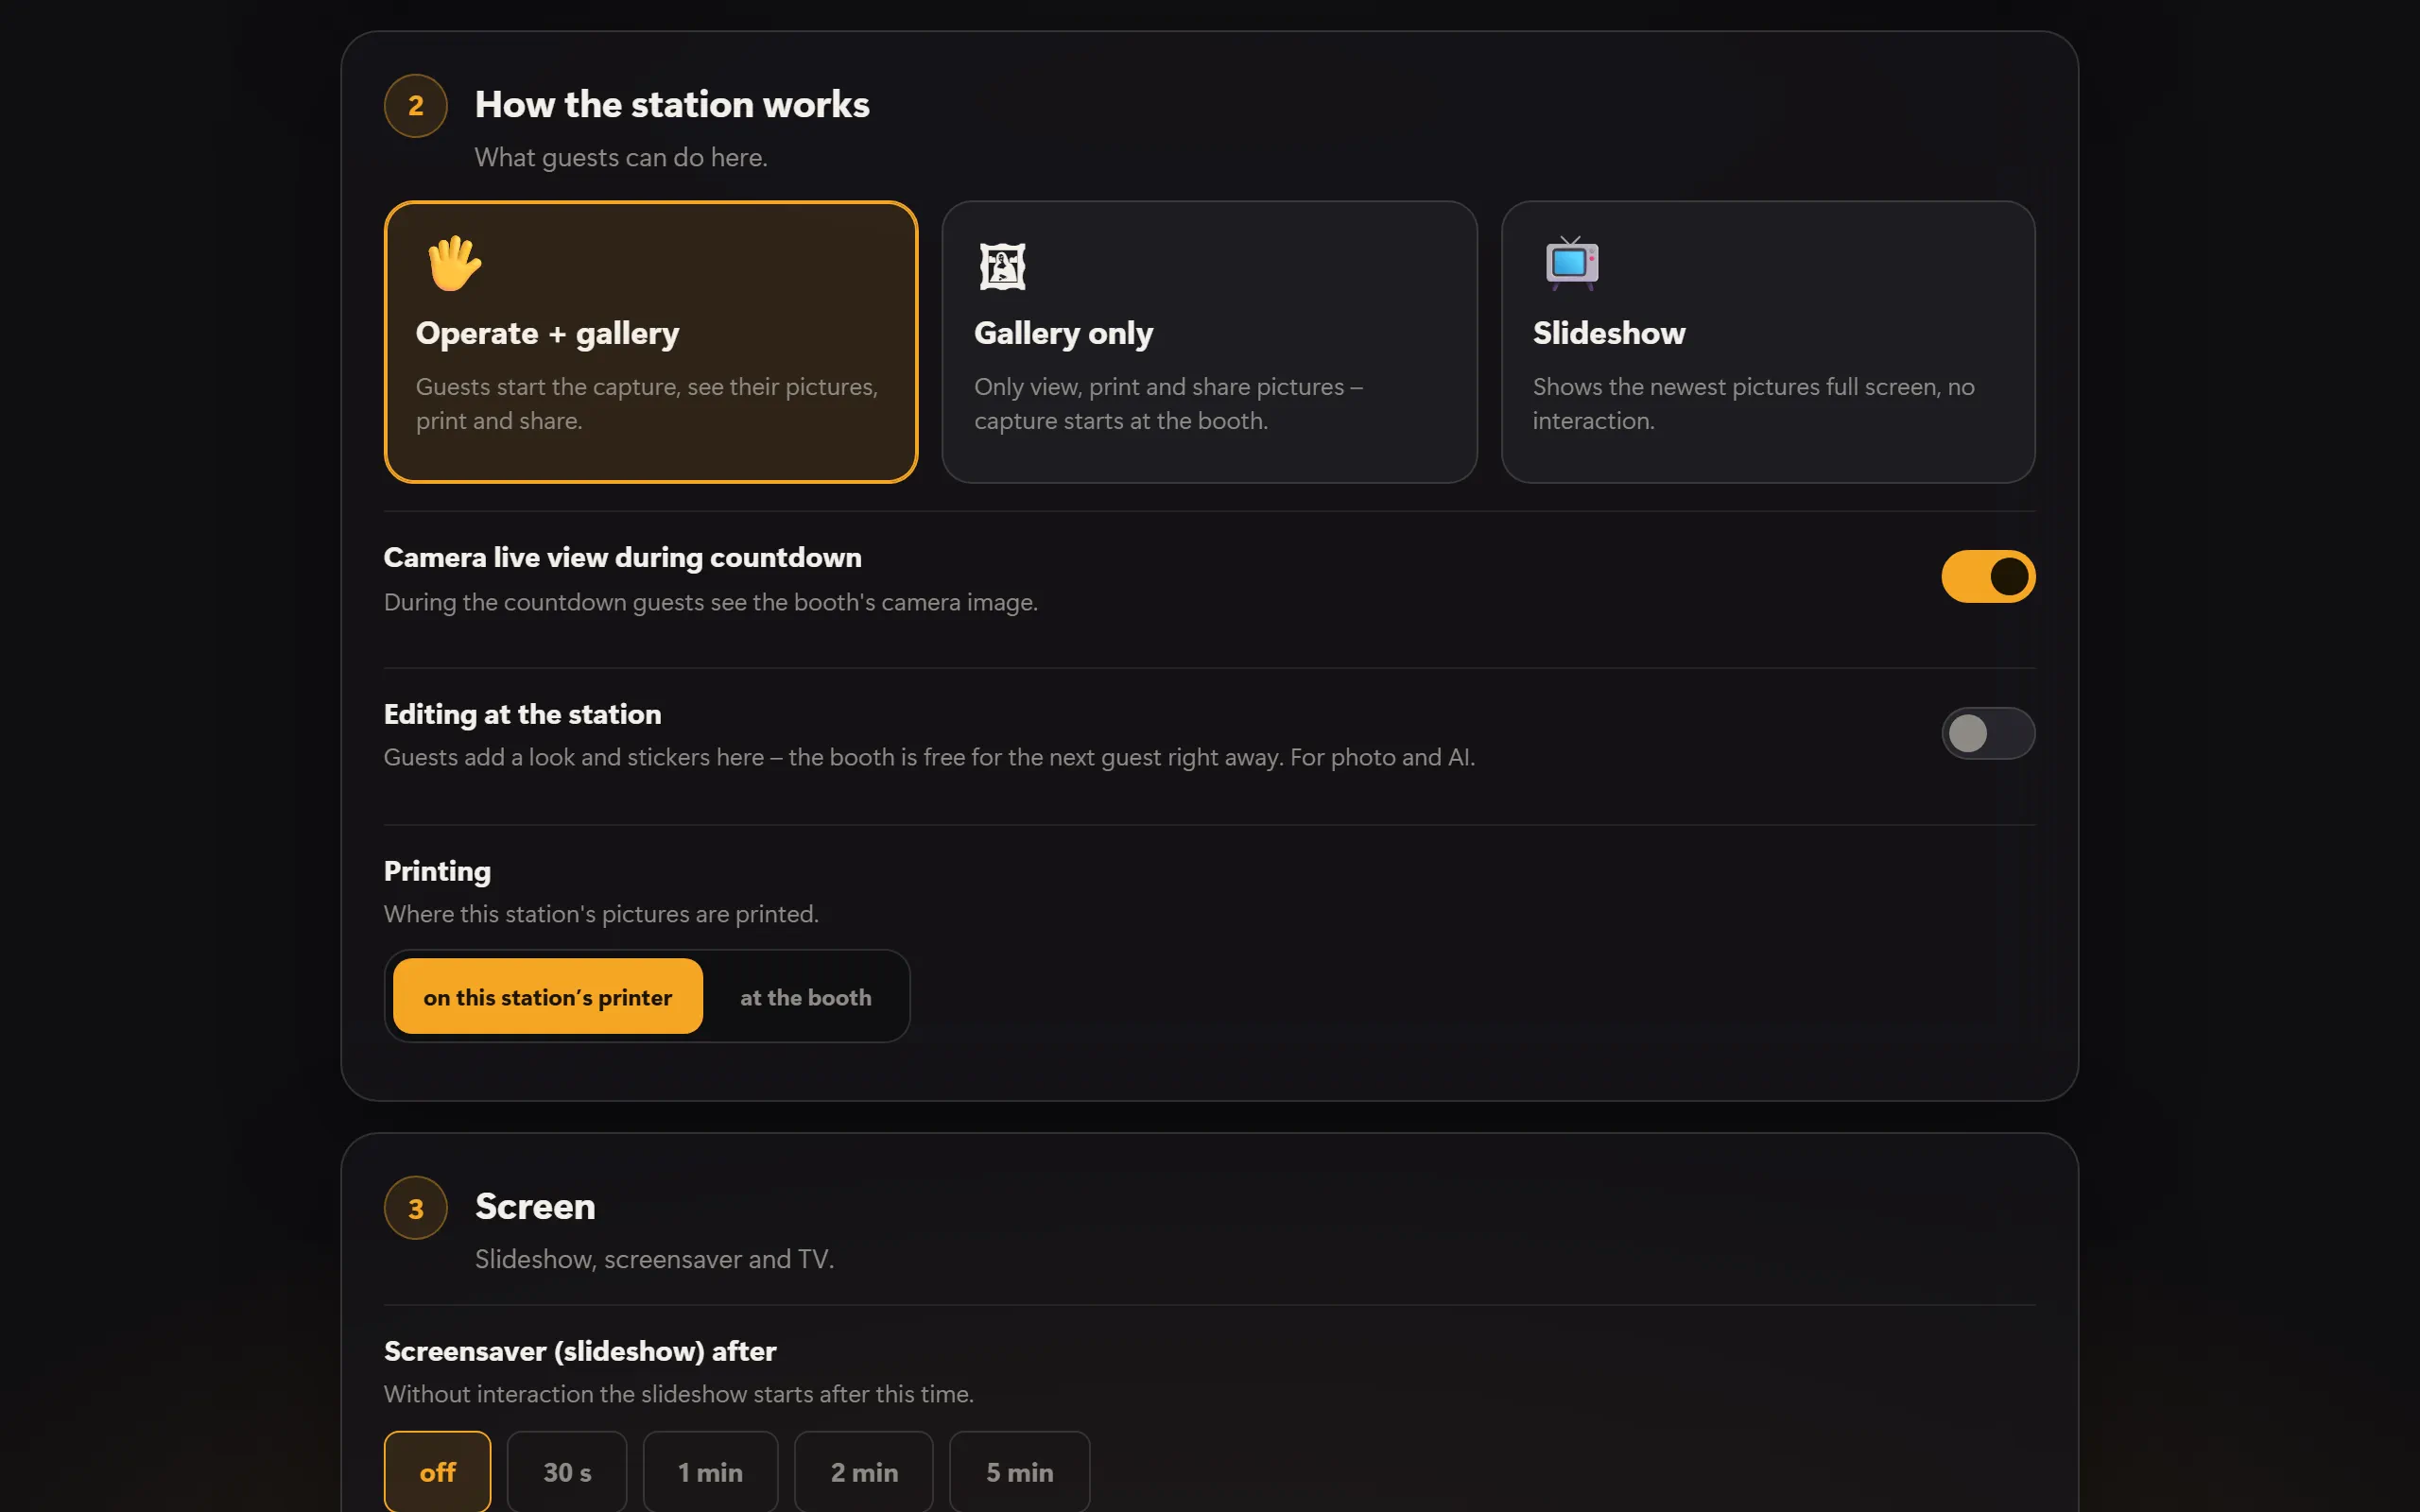Choose 1 min screensaver delay
The height and width of the screenshot is (1512, 2420).
tap(711, 1472)
